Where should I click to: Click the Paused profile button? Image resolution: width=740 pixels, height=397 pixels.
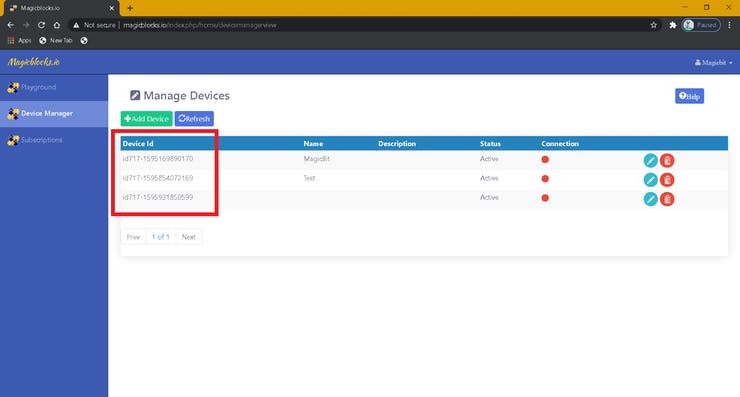[701, 25]
